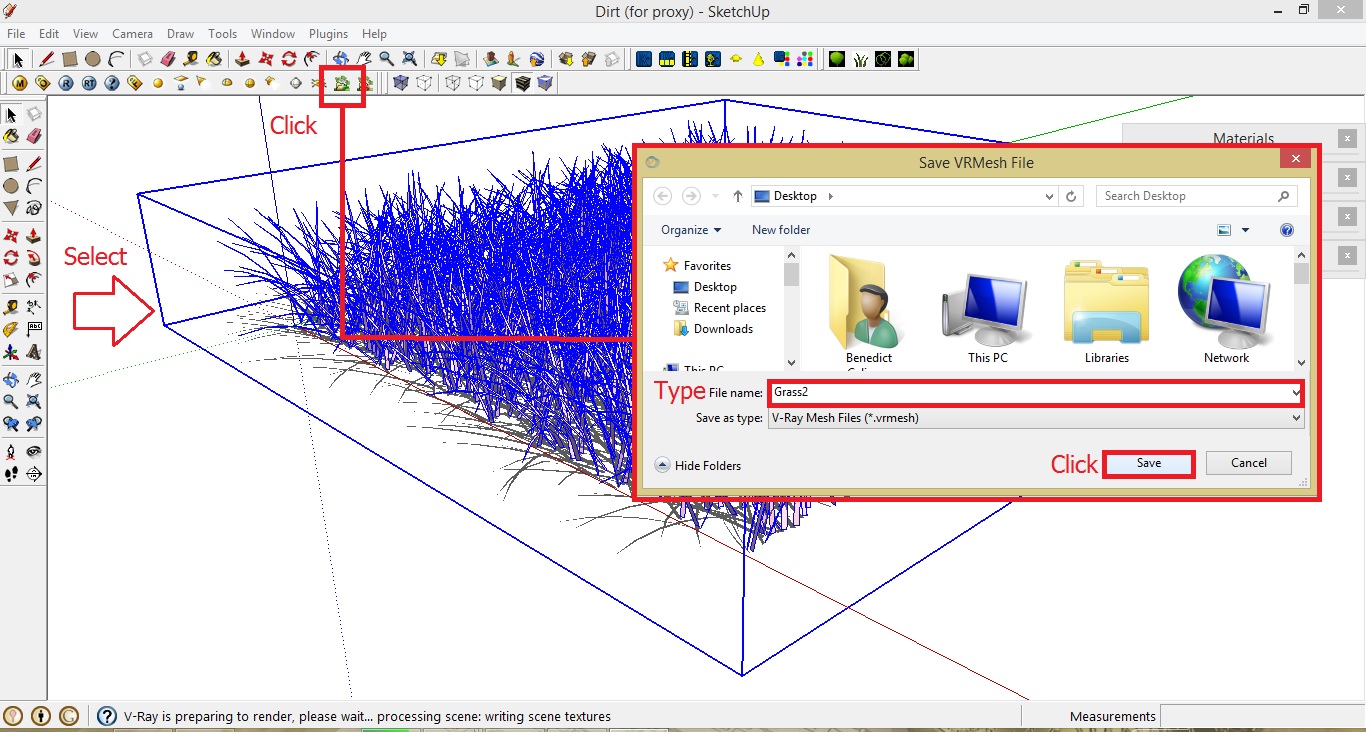Click the Preview in Google Earth icon
Viewport: 1366px width, 732px height.
(537, 59)
